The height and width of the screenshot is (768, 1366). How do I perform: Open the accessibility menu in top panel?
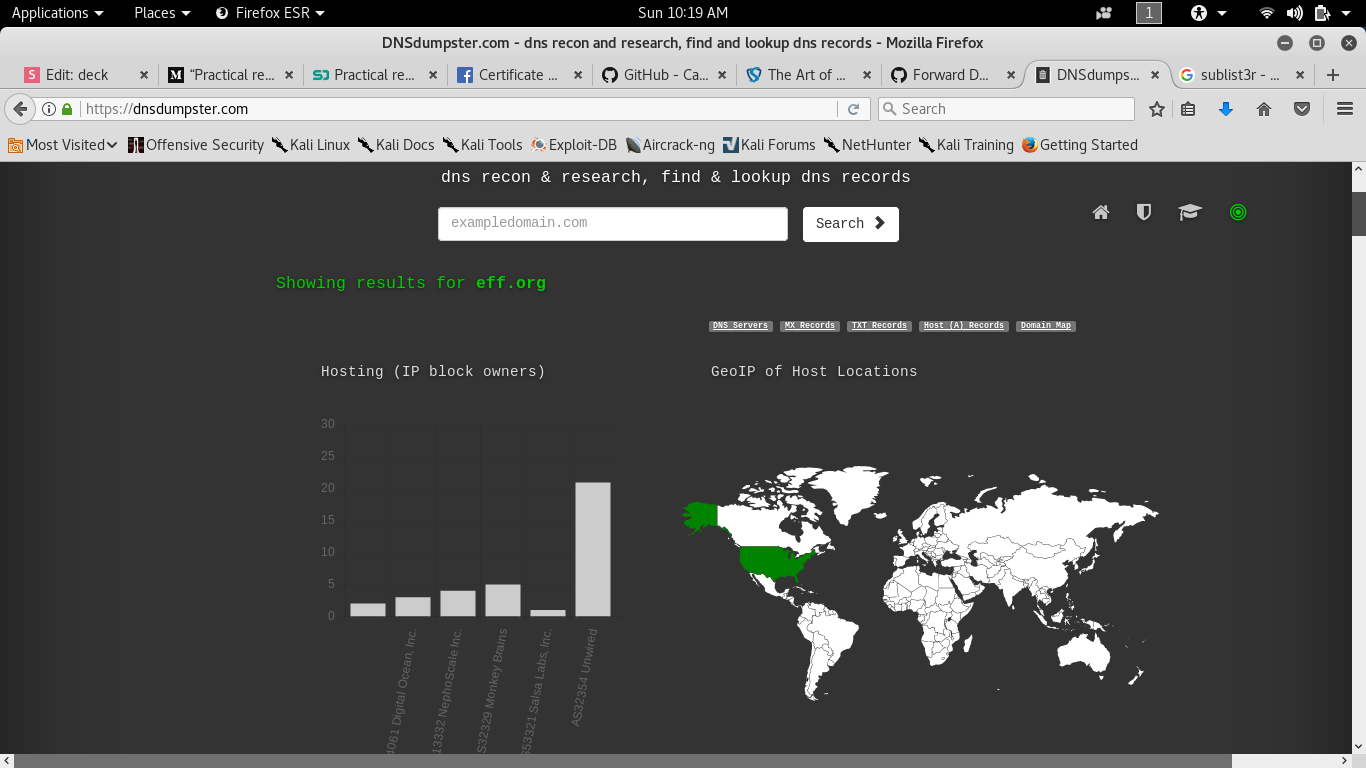click(1208, 13)
